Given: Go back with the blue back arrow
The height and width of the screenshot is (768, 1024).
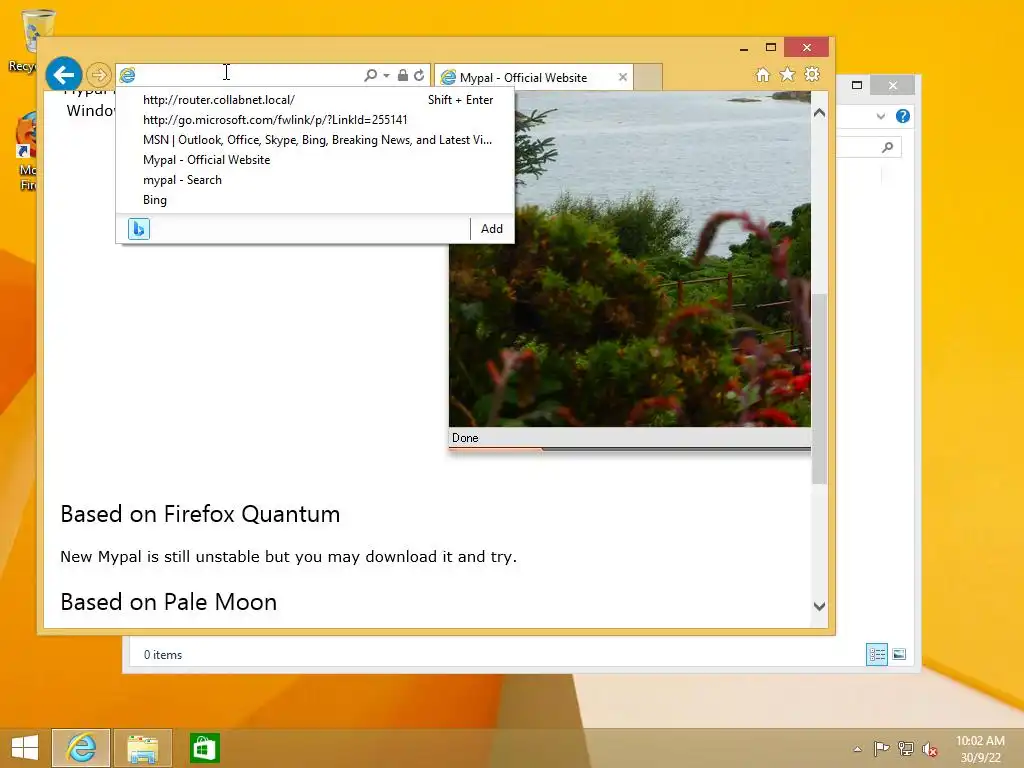Looking at the screenshot, I should tap(63, 75).
